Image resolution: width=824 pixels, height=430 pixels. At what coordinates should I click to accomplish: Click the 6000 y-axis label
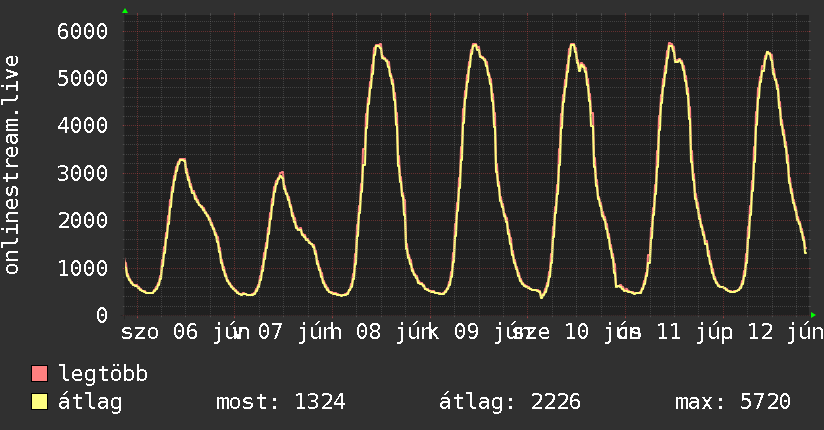(83, 32)
